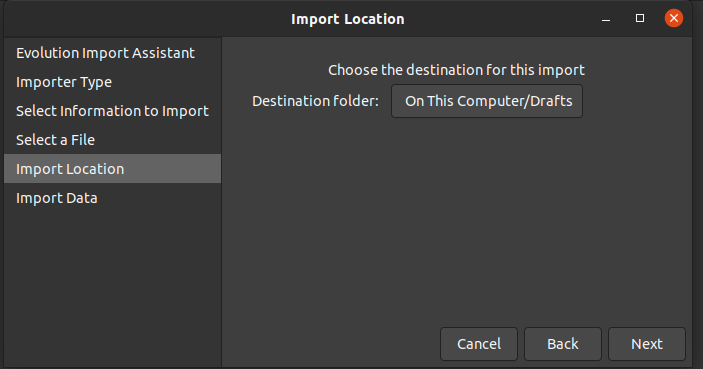Click the 'Destination folder:' label

pyautogui.click(x=315, y=101)
